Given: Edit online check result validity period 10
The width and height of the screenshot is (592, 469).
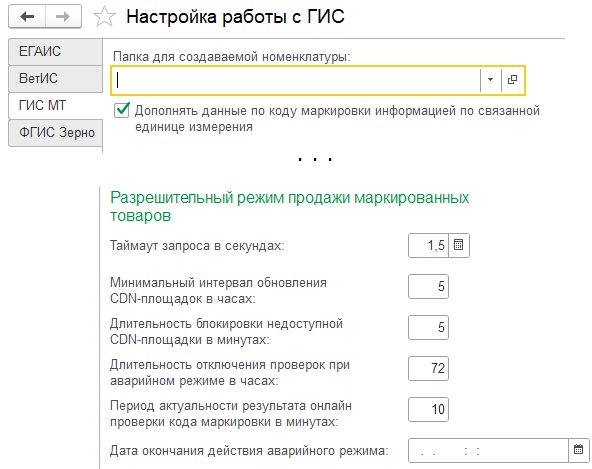Looking at the screenshot, I should 429,409.
